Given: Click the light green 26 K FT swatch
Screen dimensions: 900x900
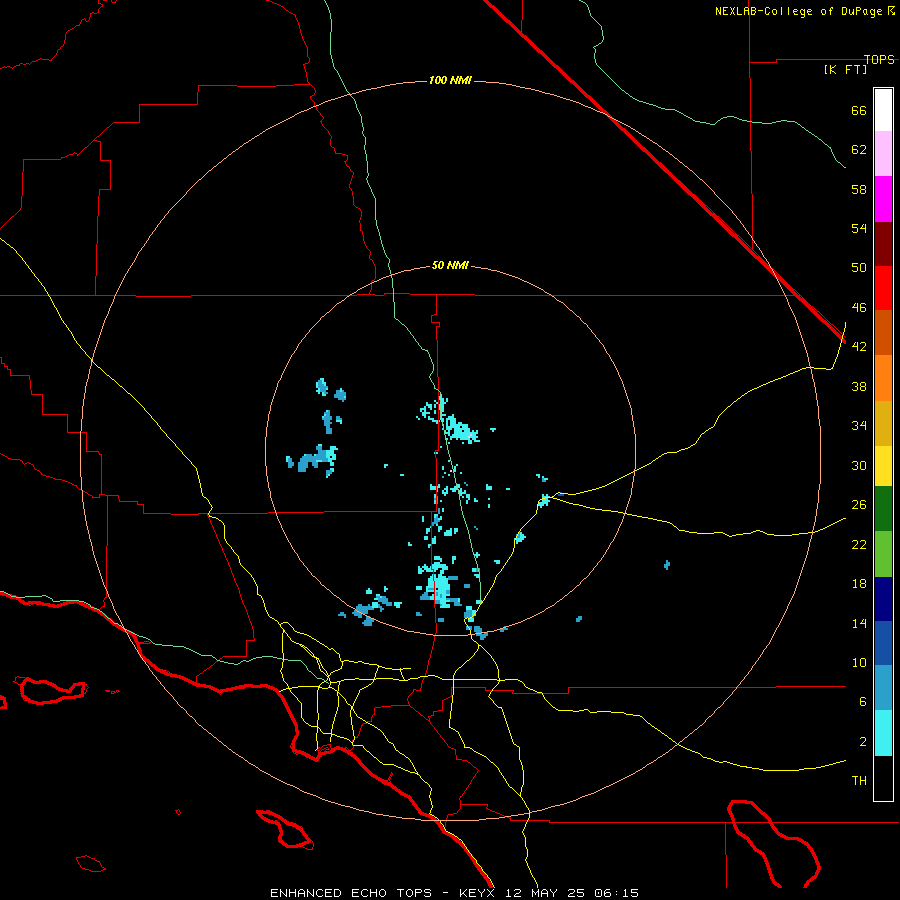Looking at the screenshot, I should coord(883,554).
